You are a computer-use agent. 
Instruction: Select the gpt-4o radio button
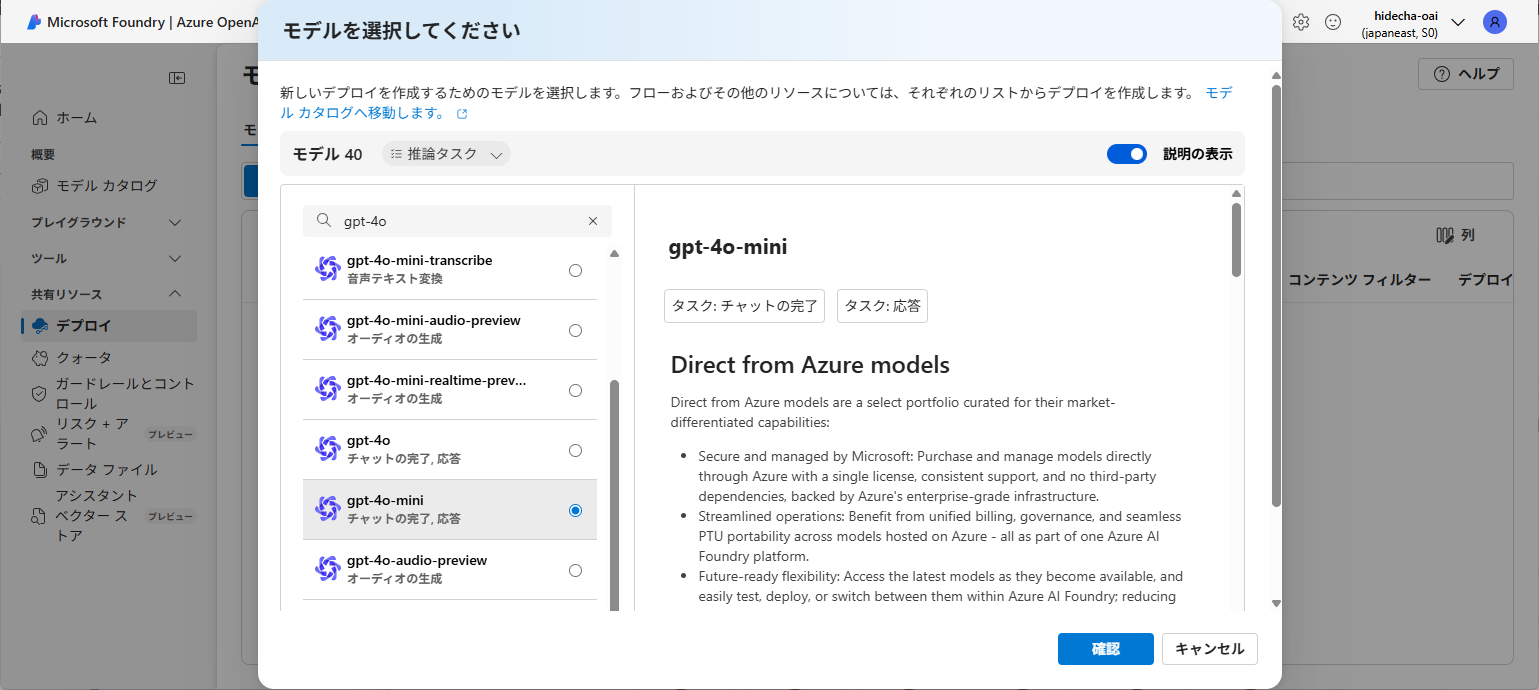point(575,450)
